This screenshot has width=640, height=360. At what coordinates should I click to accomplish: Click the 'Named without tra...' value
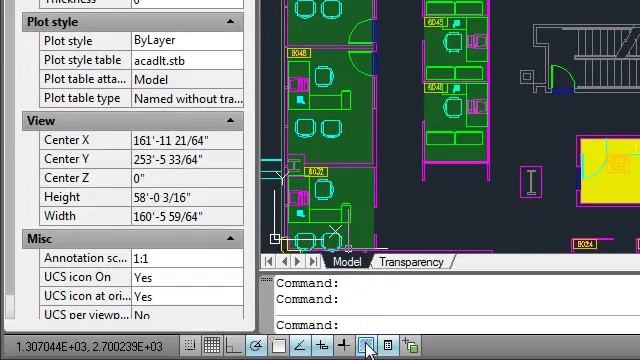point(187,98)
